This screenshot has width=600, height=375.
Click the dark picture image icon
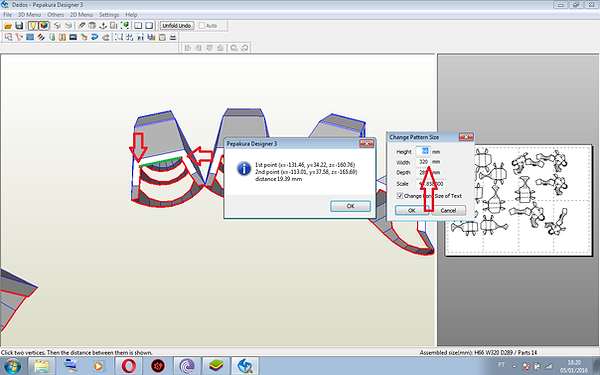coord(73,37)
